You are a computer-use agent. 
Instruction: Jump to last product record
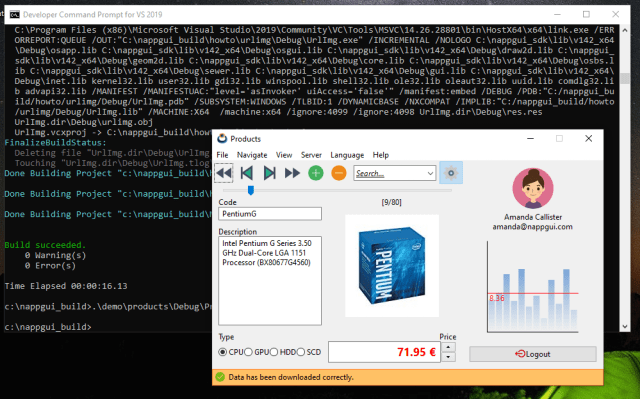292,173
